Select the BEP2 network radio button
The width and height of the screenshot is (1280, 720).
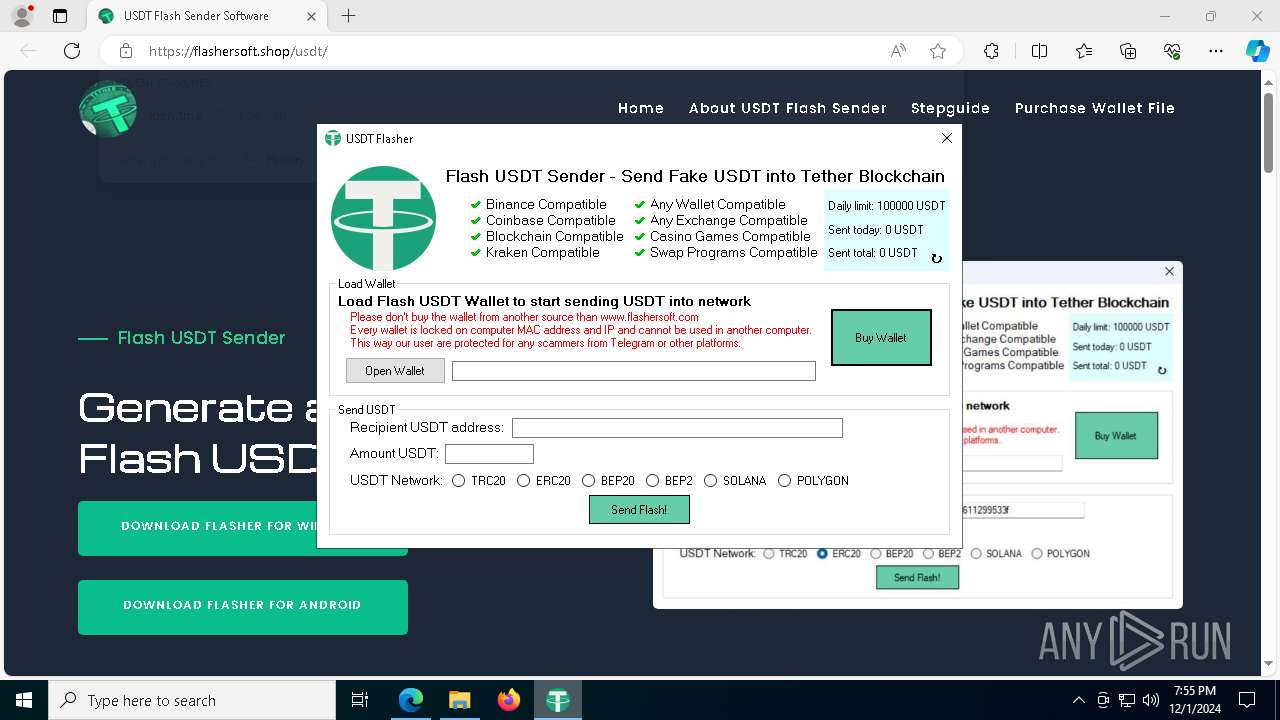coord(652,481)
